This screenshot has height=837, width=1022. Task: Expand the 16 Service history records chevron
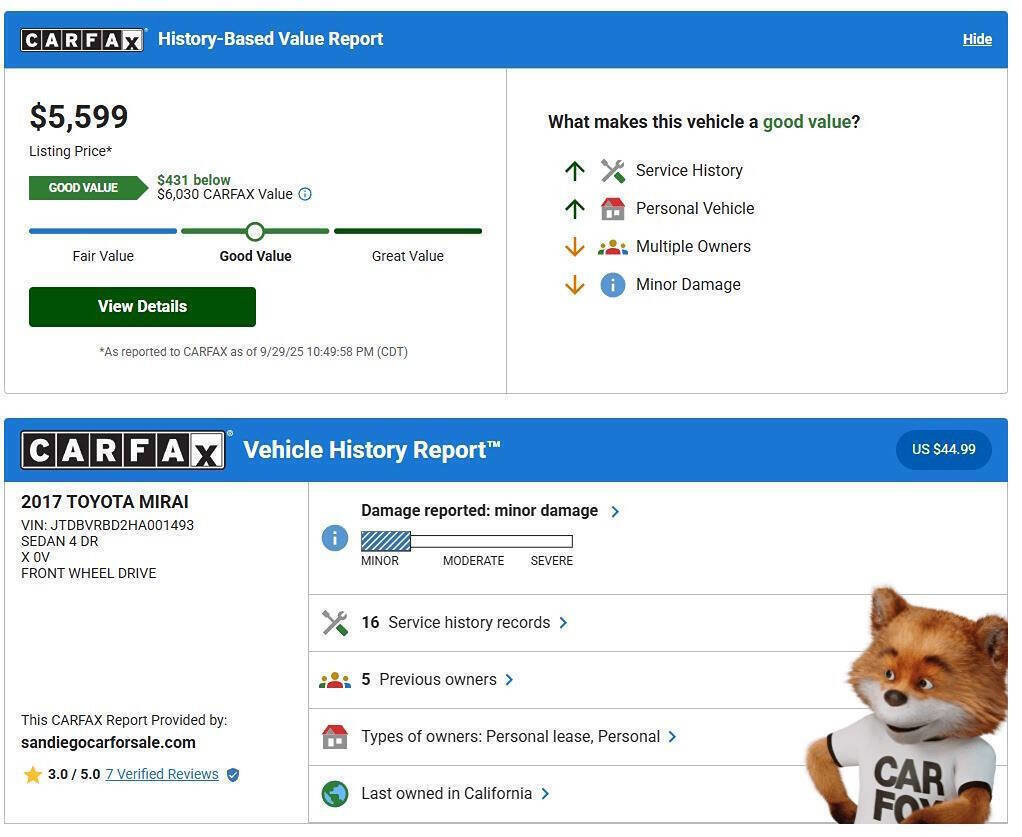coord(563,623)
